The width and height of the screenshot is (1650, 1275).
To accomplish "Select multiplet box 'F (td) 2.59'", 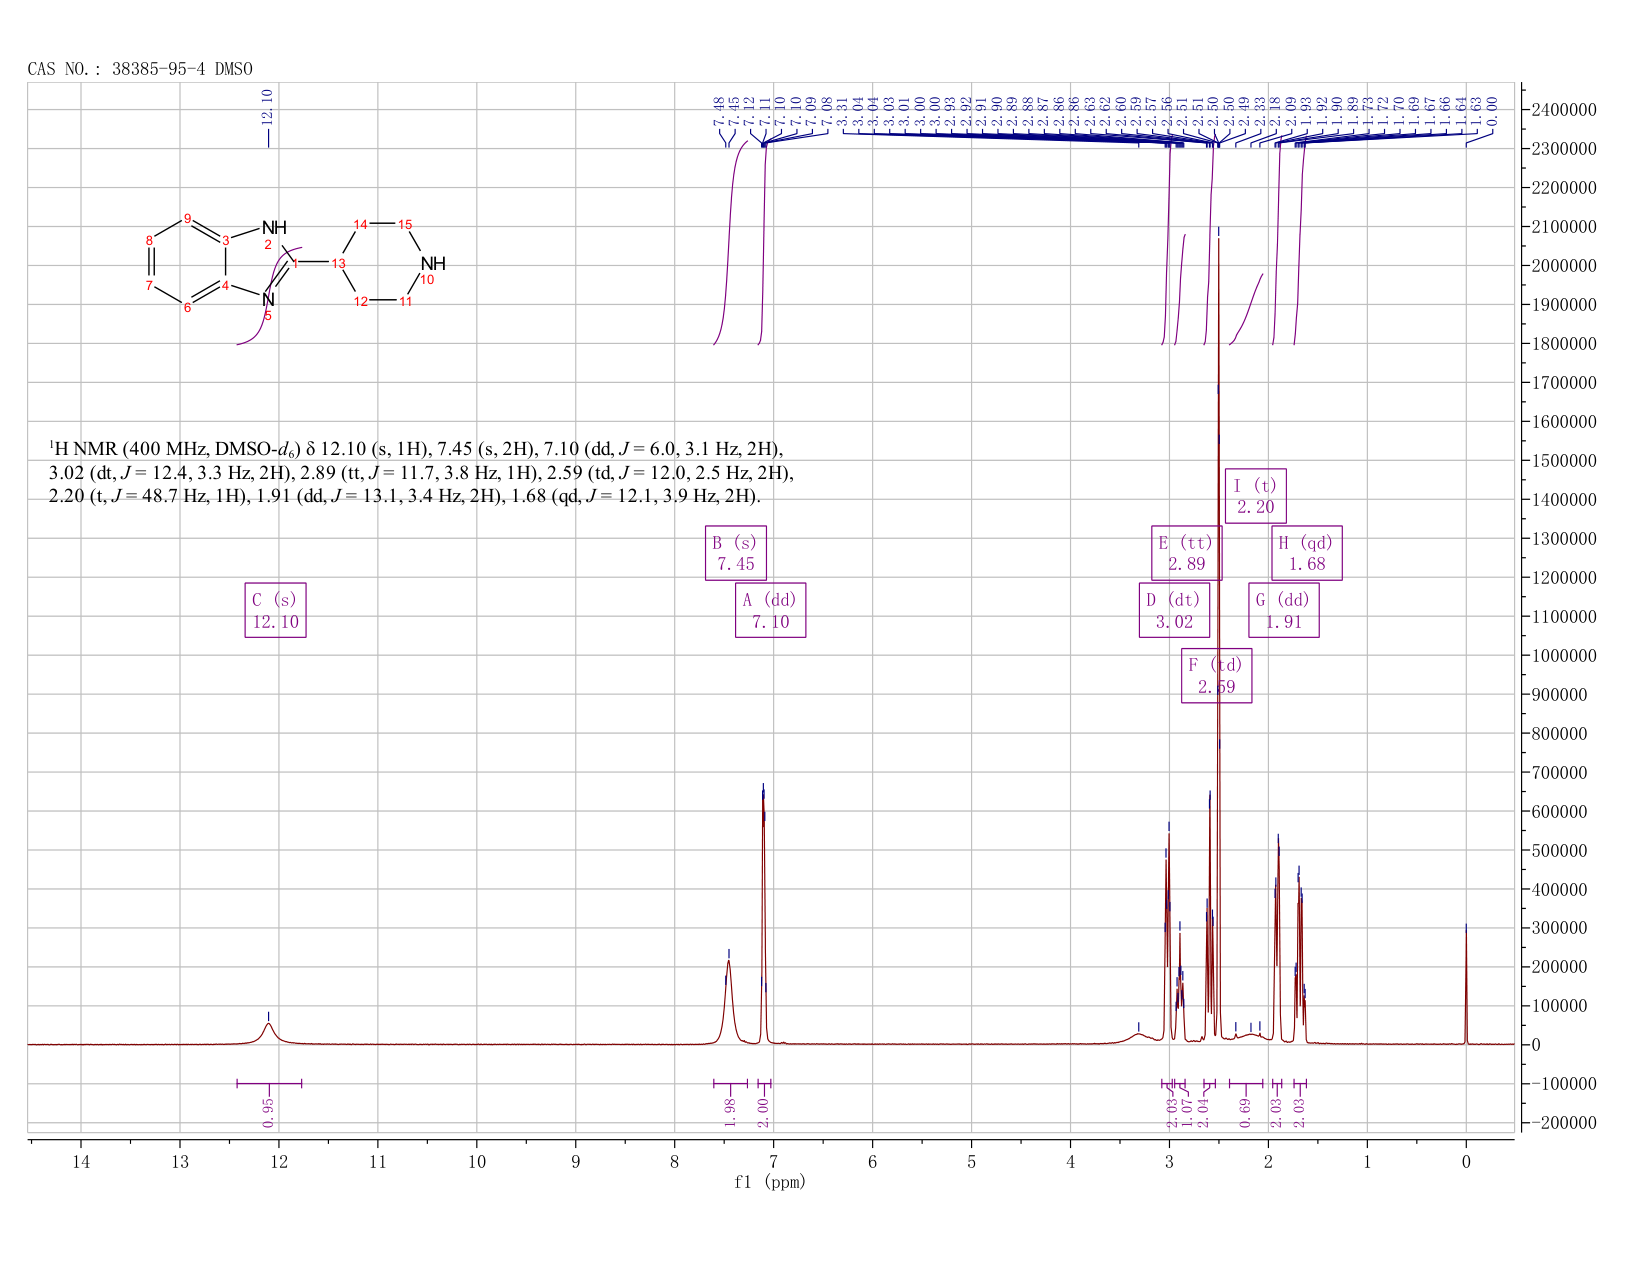I will (x=1216, y=676).
